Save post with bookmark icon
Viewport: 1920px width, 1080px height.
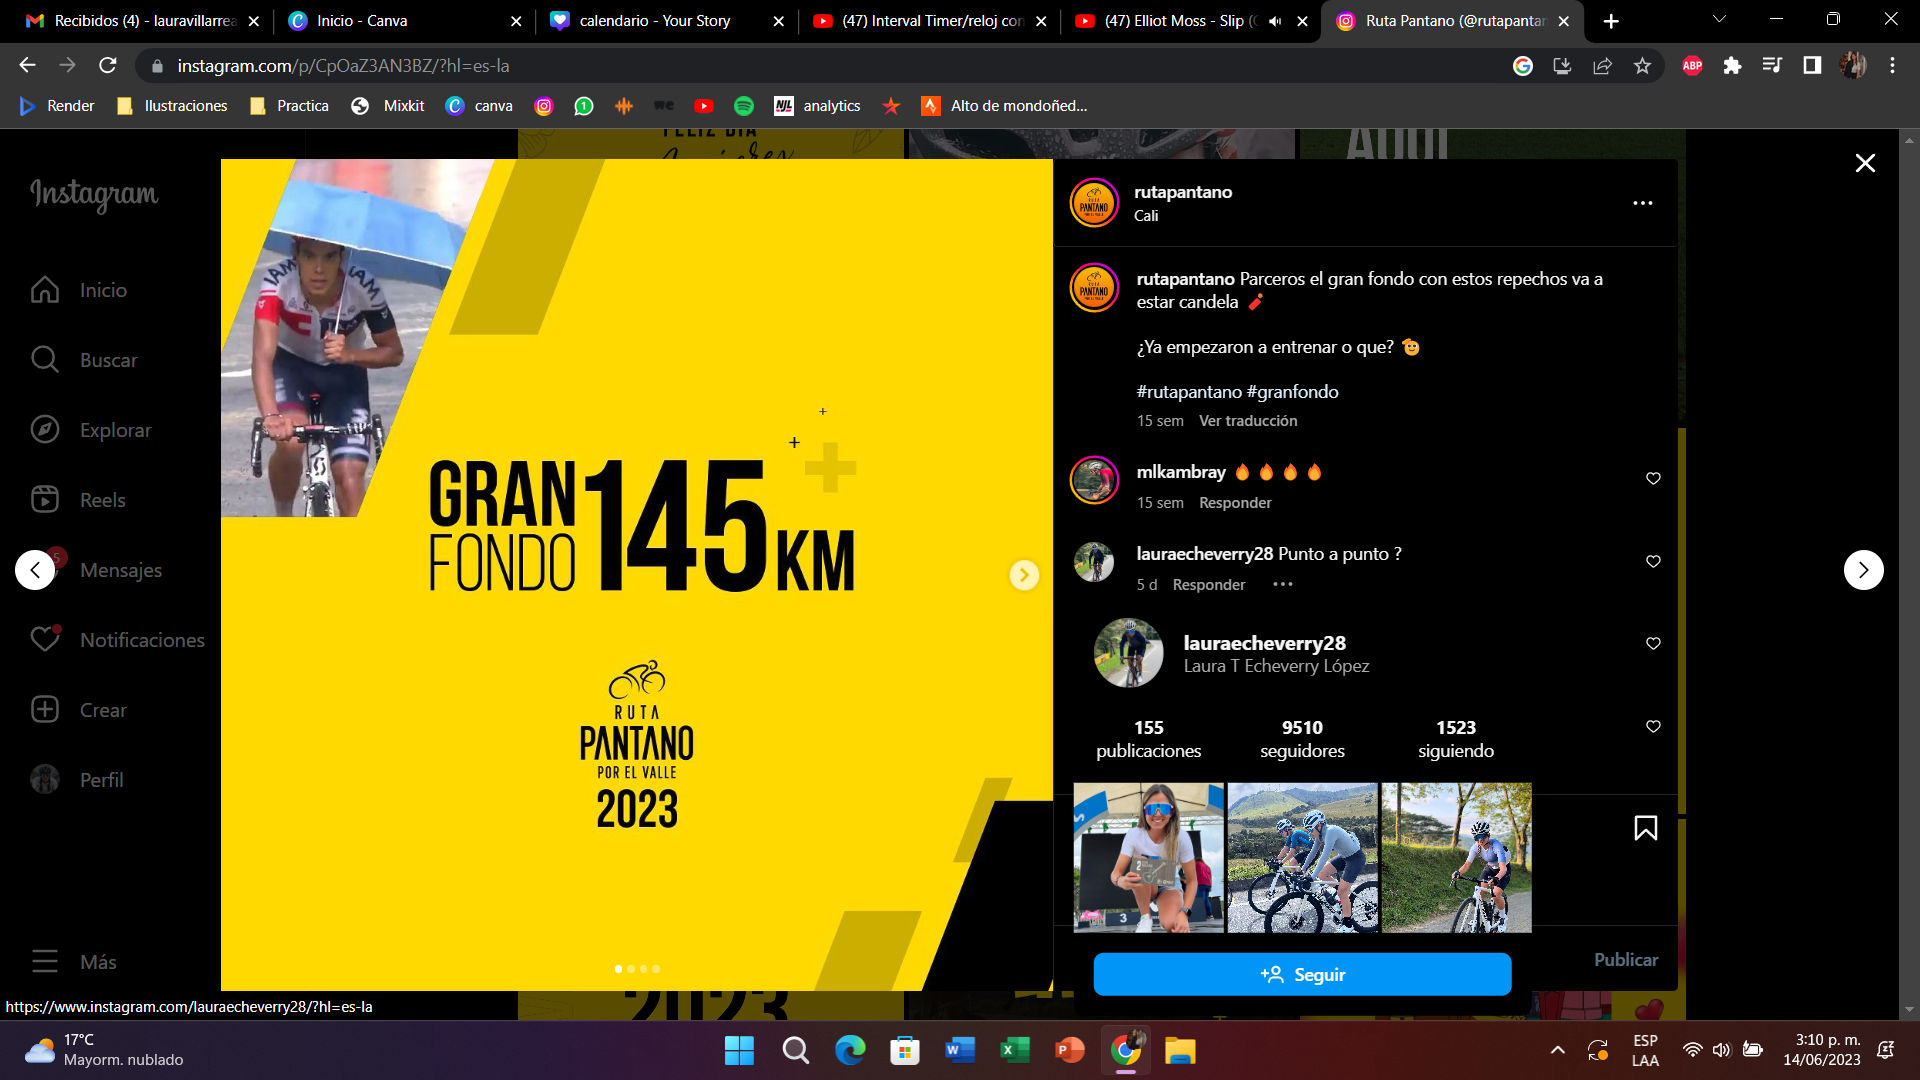tap(1645, 828)
